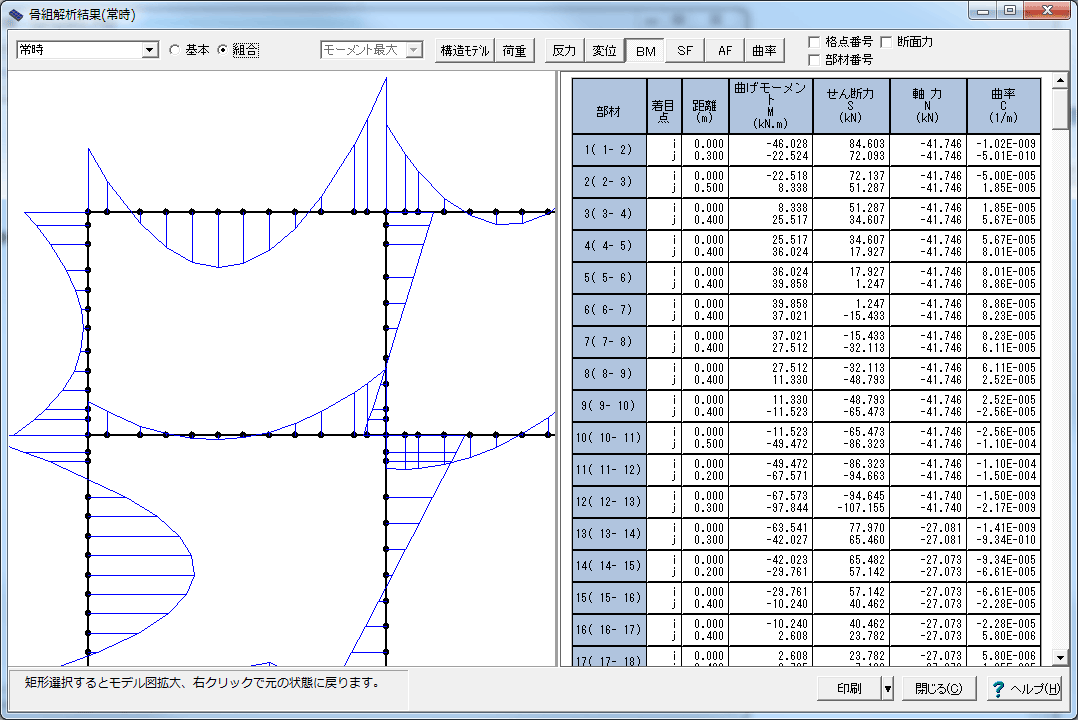Select the 基本 radio button

[175, 50]
